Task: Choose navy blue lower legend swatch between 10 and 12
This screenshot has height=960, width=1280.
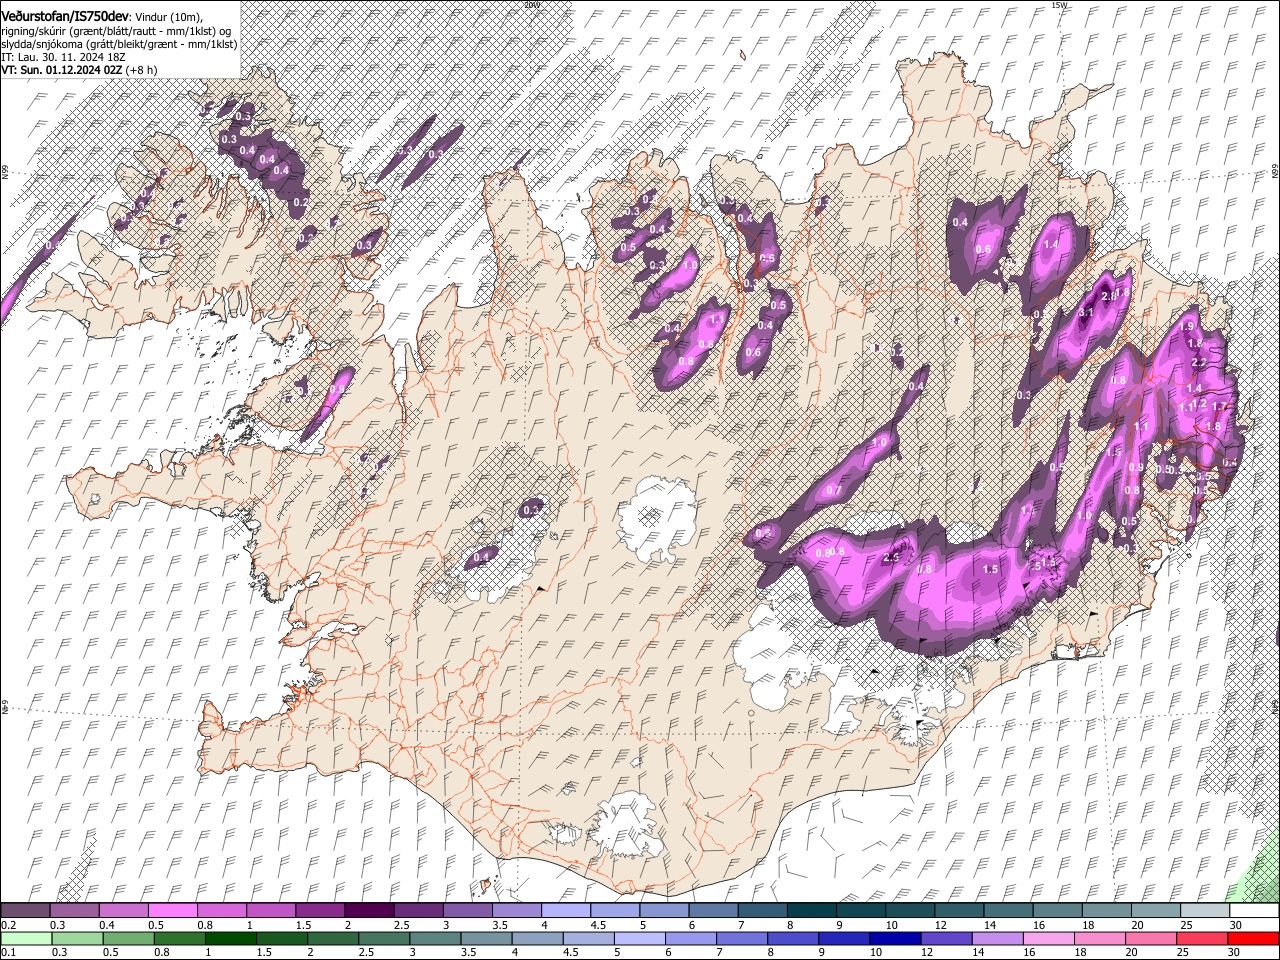Action: (895, 938)
